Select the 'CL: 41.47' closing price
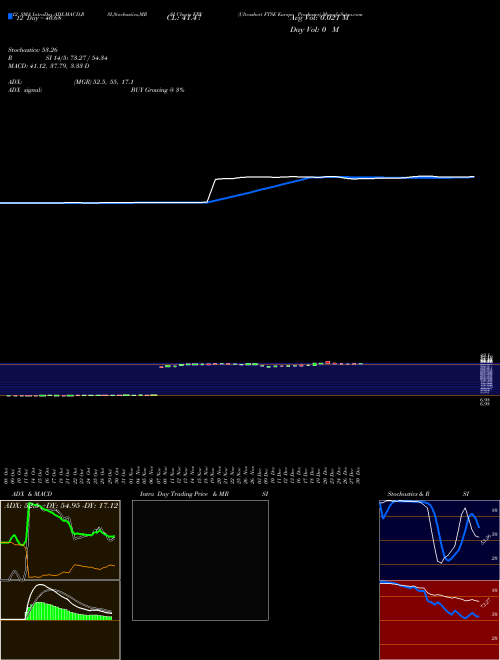Viewport: 500px width, 660px height. click(x=184, y=18)
